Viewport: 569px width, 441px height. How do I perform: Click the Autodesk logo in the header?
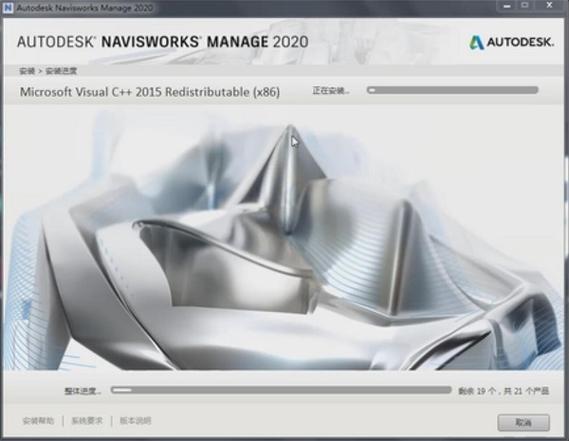point(512,42)
